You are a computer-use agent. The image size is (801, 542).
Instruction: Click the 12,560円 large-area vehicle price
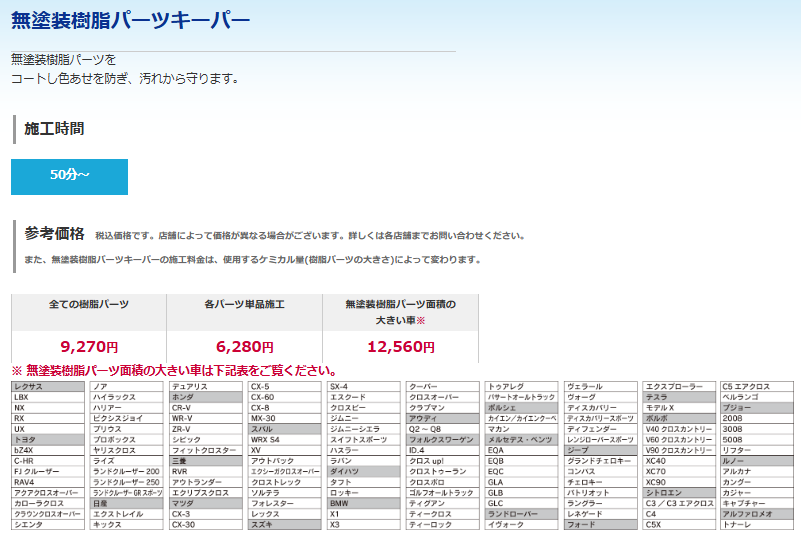(400, 347)
